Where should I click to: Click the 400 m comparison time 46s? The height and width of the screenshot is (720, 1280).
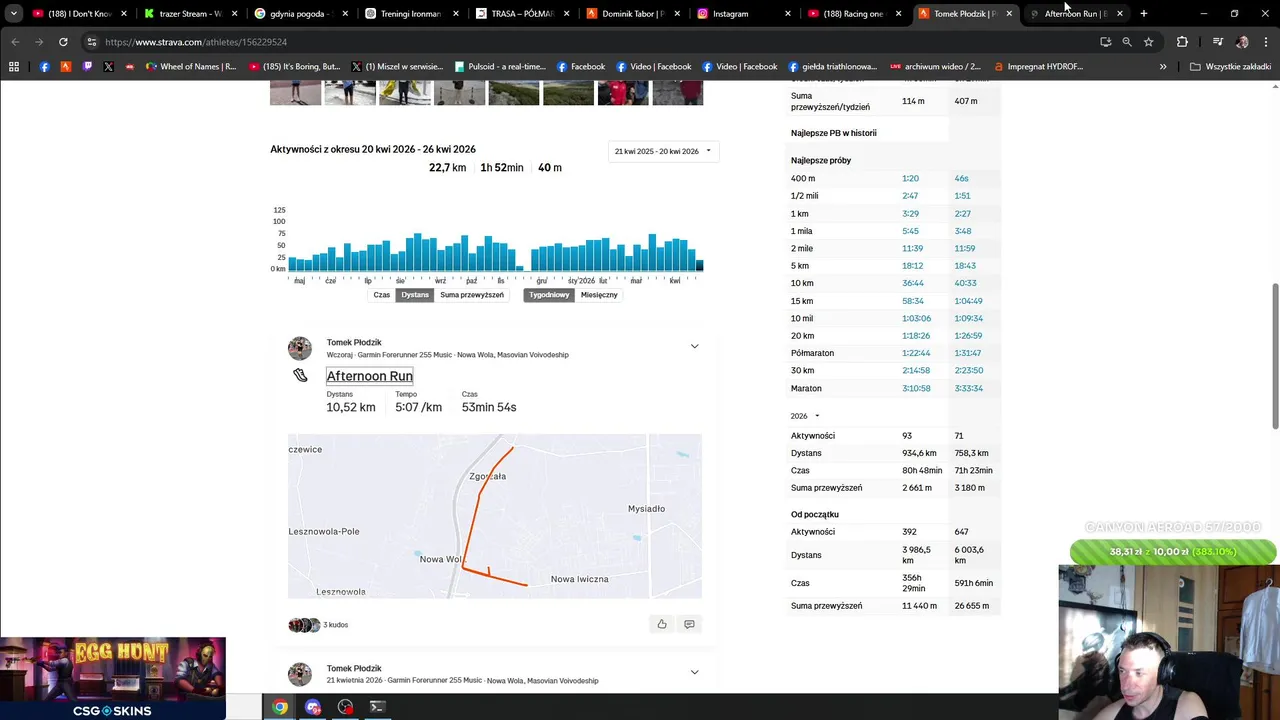point(961,178)
